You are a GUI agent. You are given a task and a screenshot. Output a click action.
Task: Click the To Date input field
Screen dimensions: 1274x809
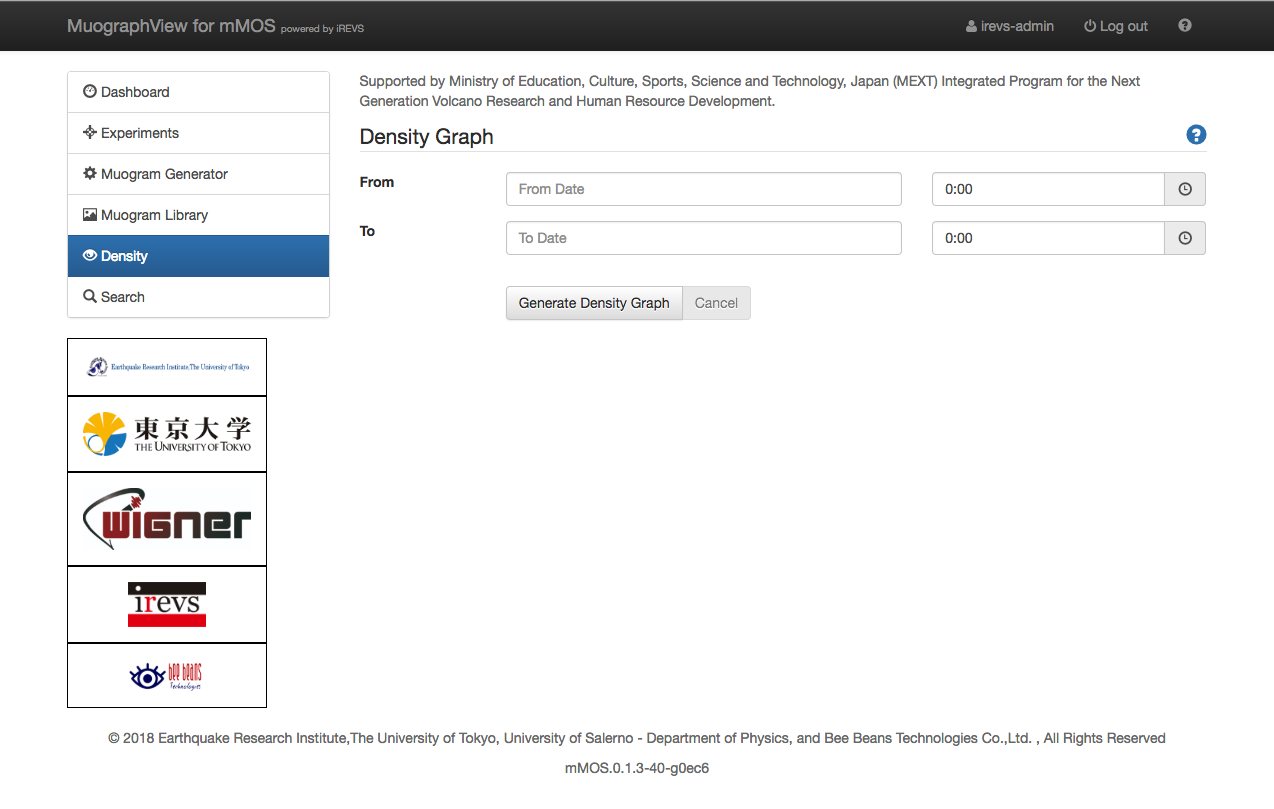703,238
